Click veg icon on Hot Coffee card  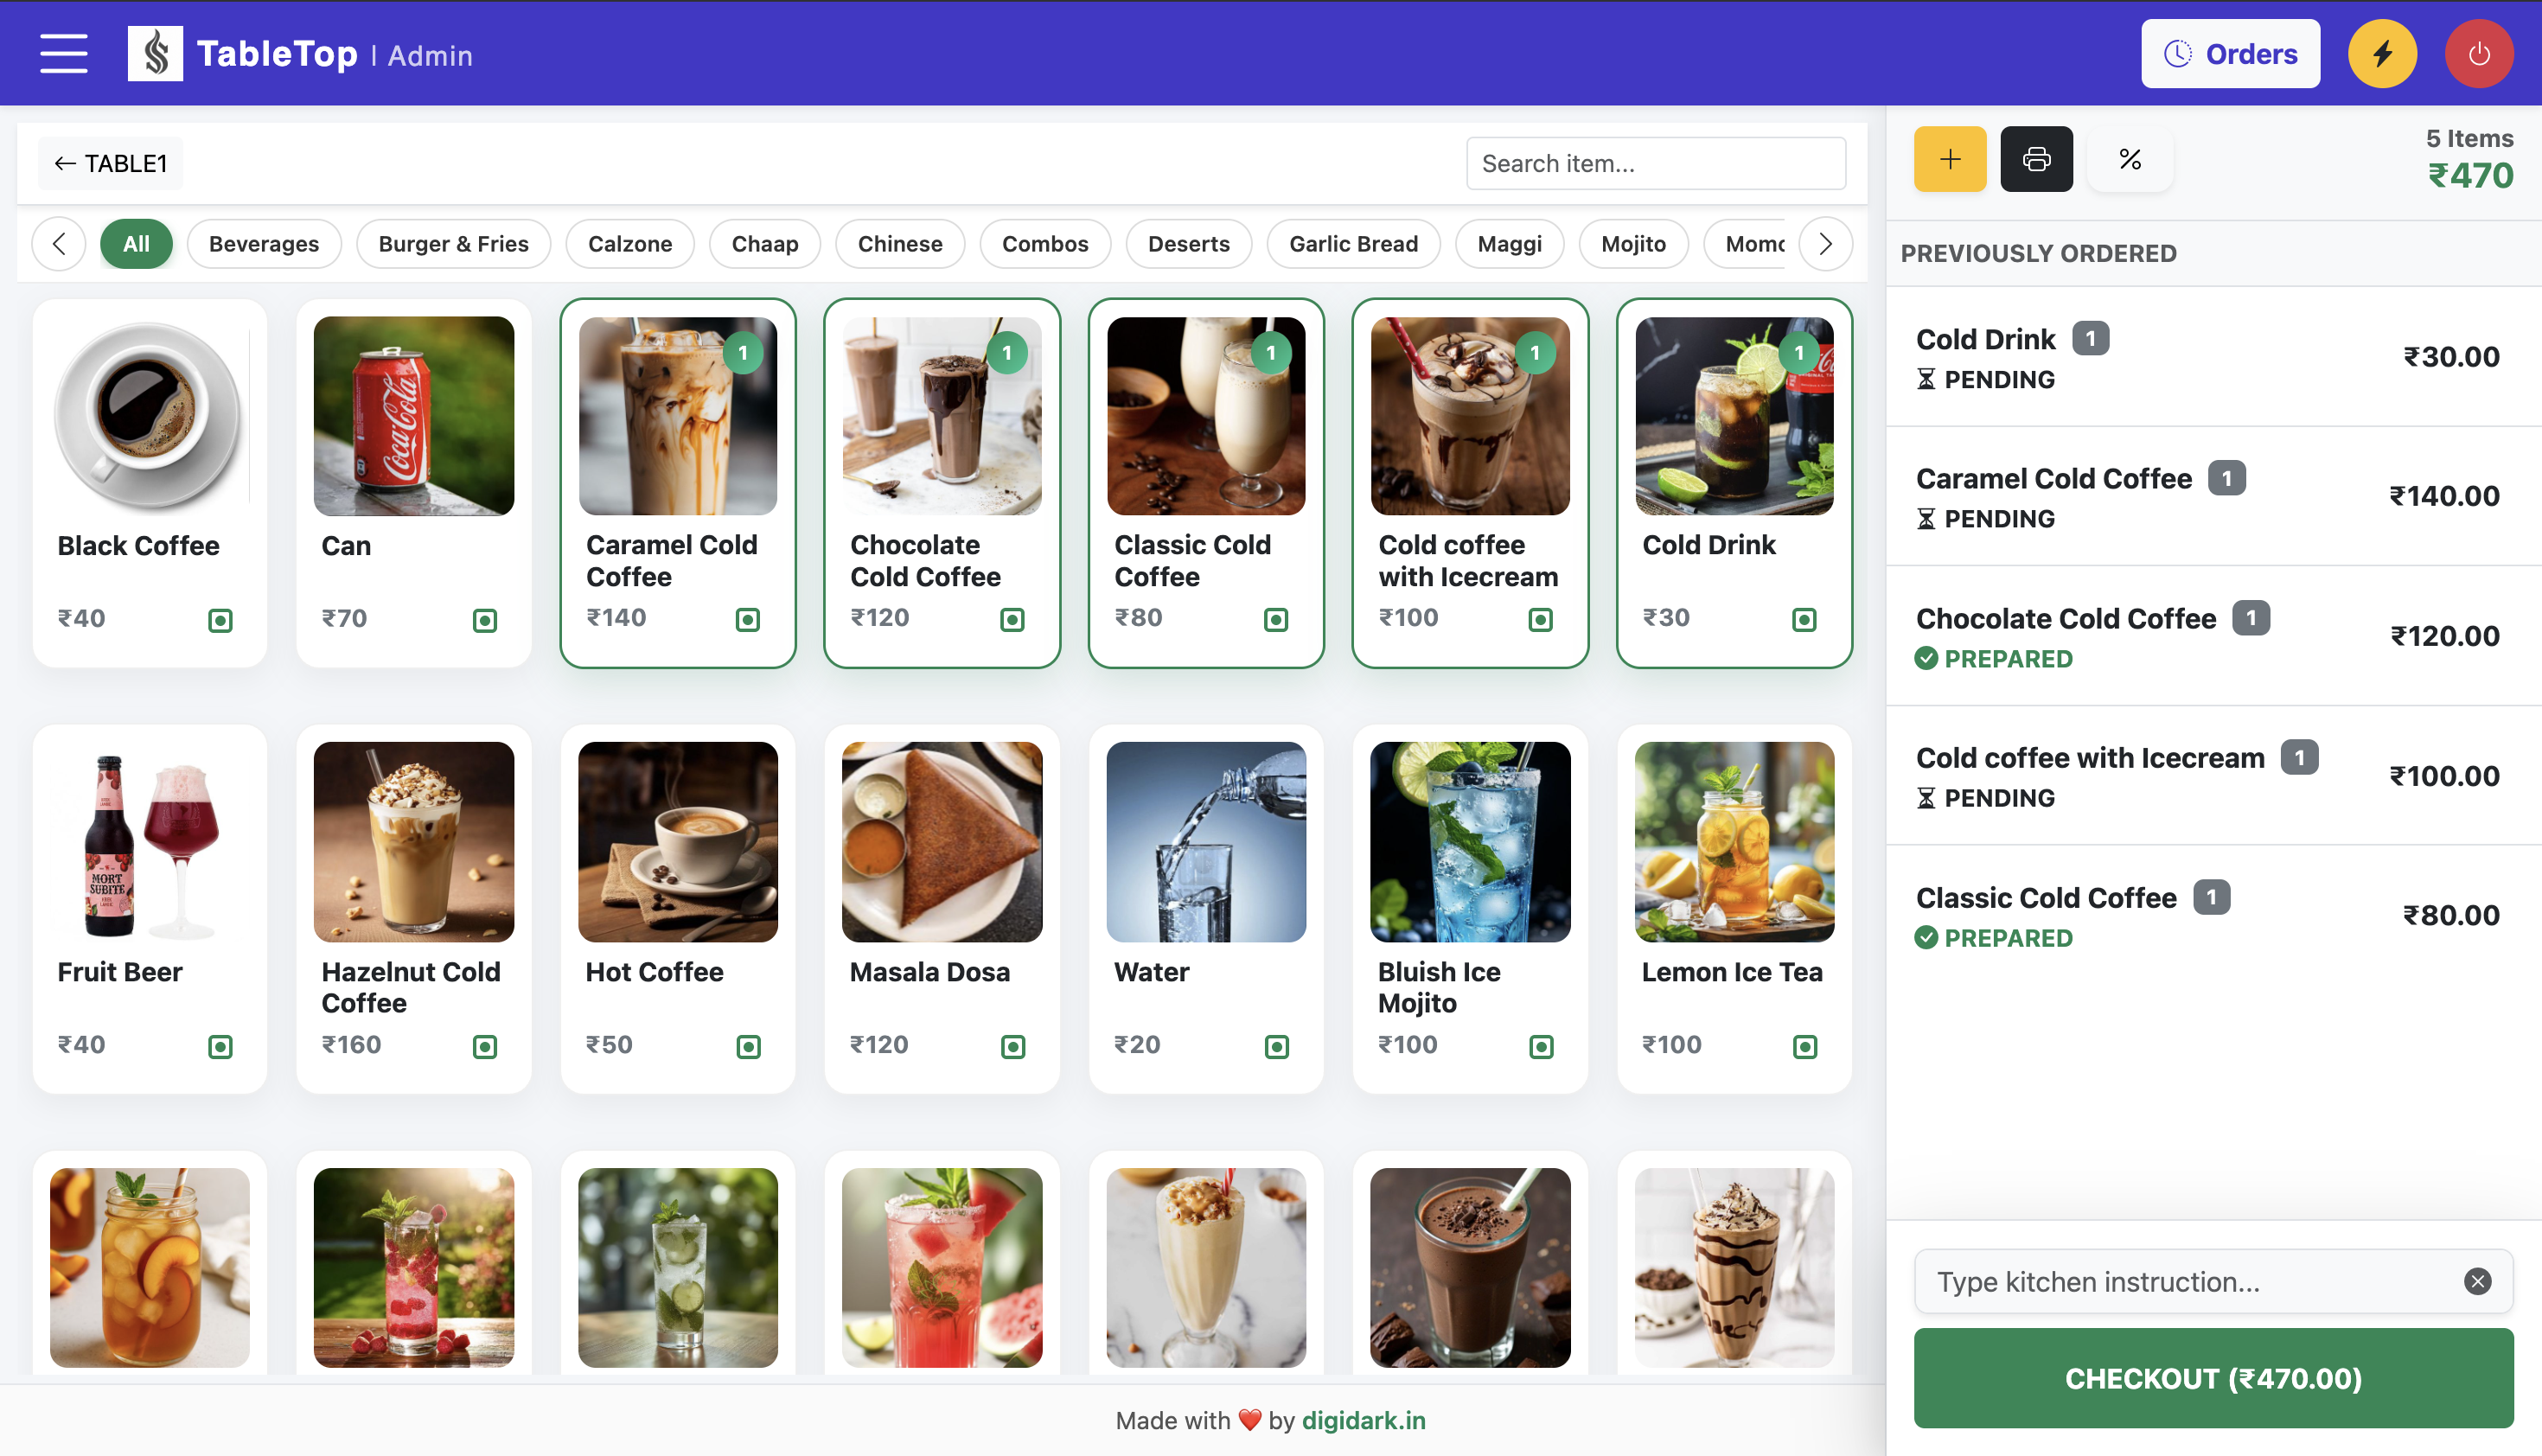click(748, 1046)
